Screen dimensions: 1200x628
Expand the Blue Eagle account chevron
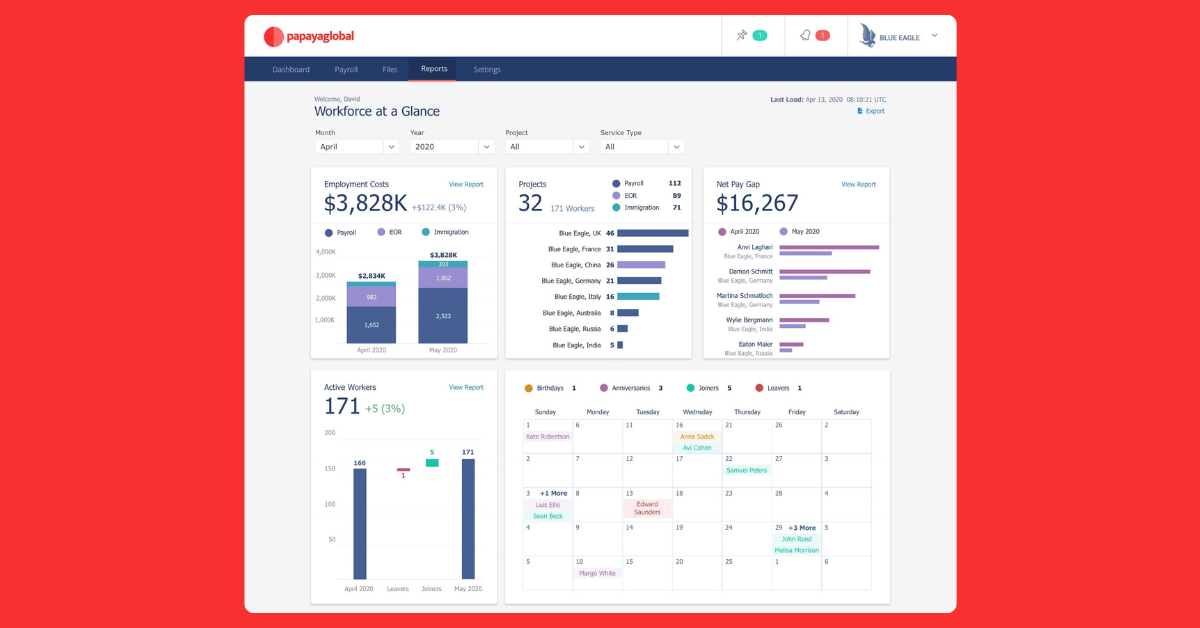point(935,36)
